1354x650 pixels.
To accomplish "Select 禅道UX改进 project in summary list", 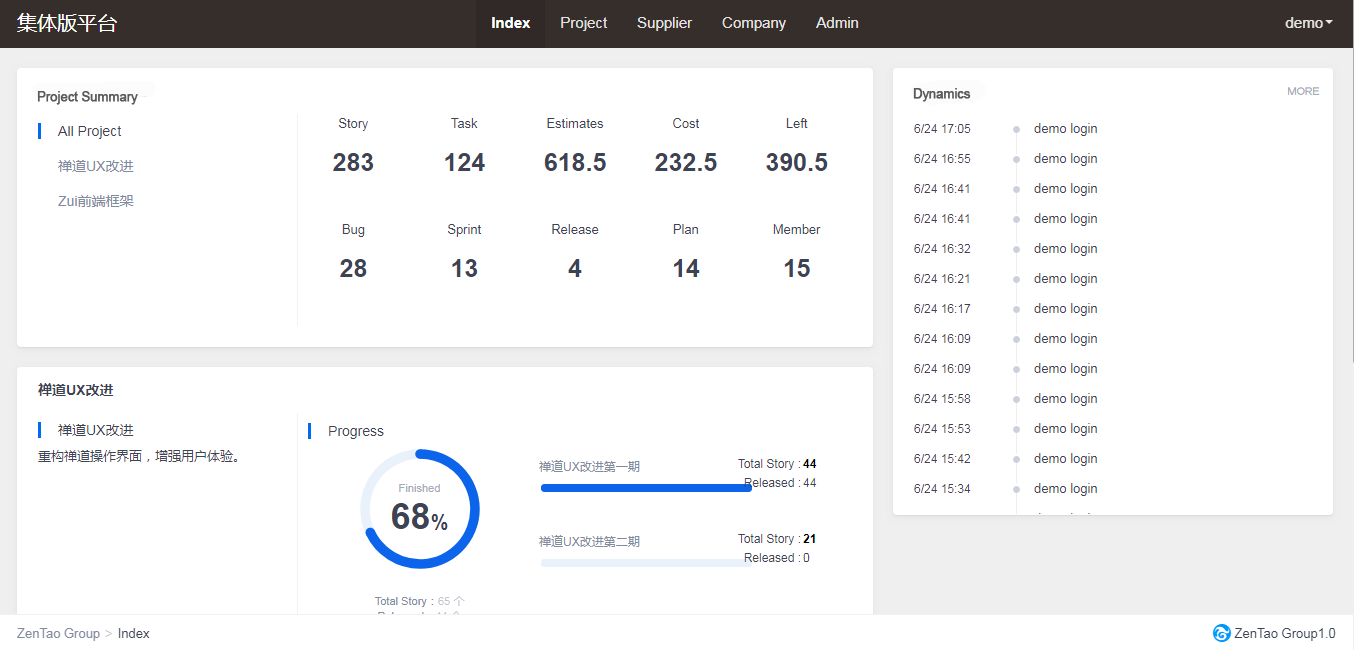I will [x=96, y=166].
